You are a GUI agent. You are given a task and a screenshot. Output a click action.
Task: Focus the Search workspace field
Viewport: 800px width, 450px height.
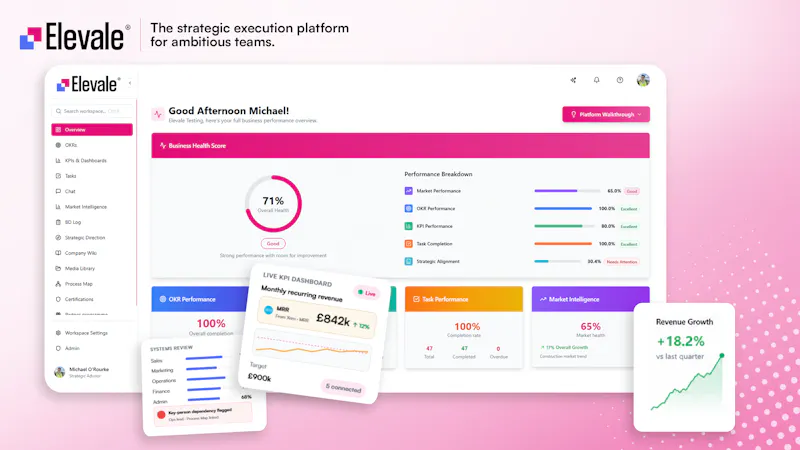pos(92,111)
